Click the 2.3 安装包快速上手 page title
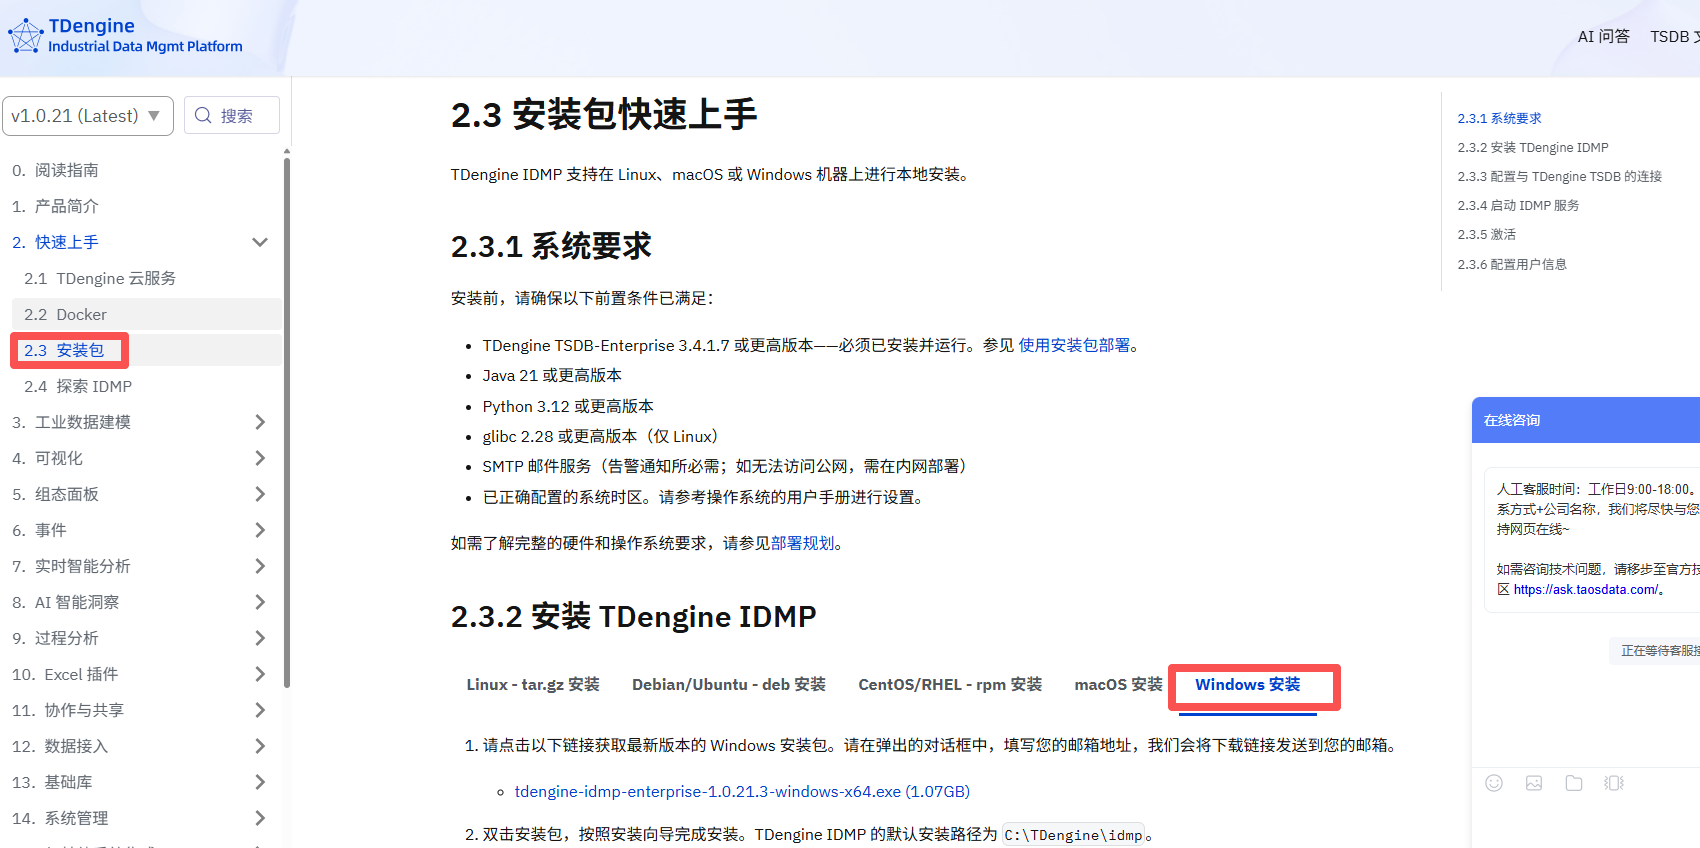The height and width of the screenshot is (848, 1700). point(604,115)
